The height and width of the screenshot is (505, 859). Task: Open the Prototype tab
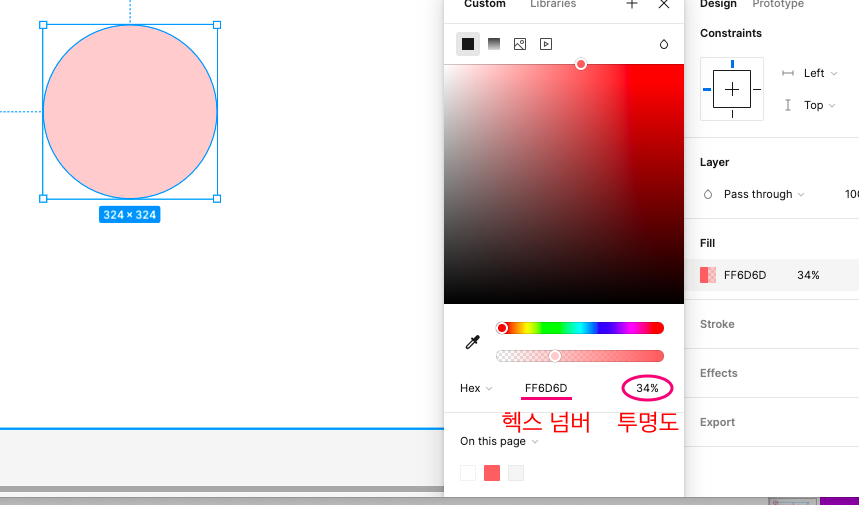click(x=778, y=4)
